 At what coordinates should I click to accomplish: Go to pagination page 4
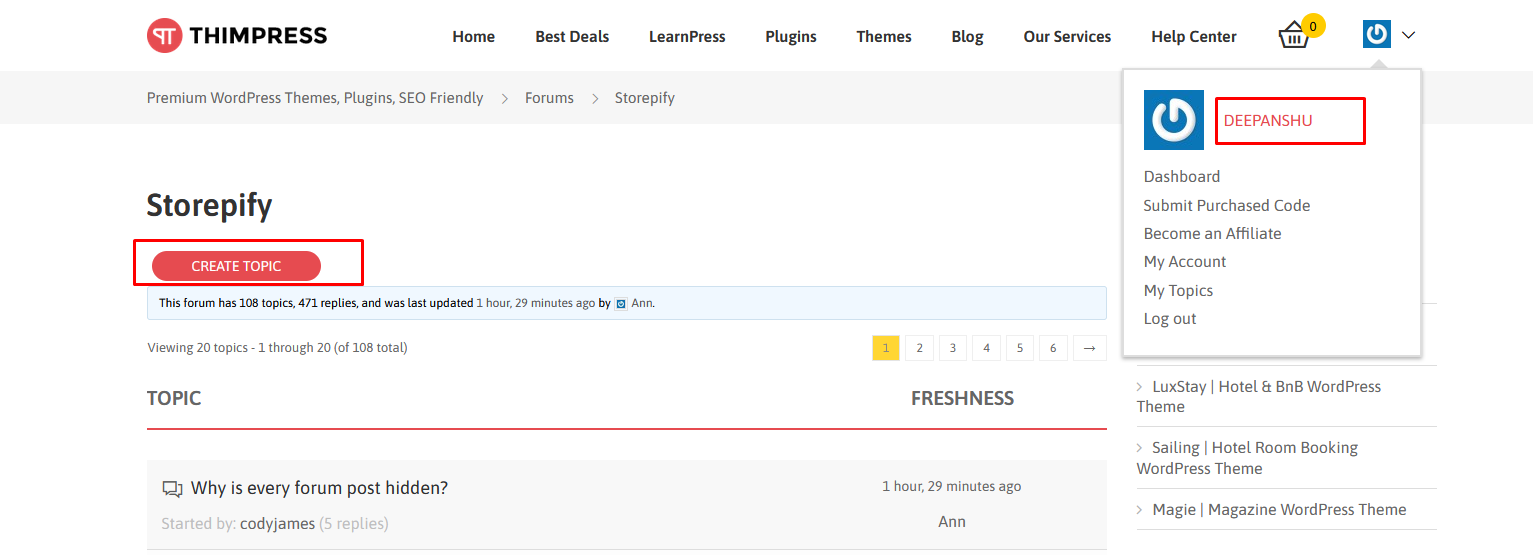986,348
